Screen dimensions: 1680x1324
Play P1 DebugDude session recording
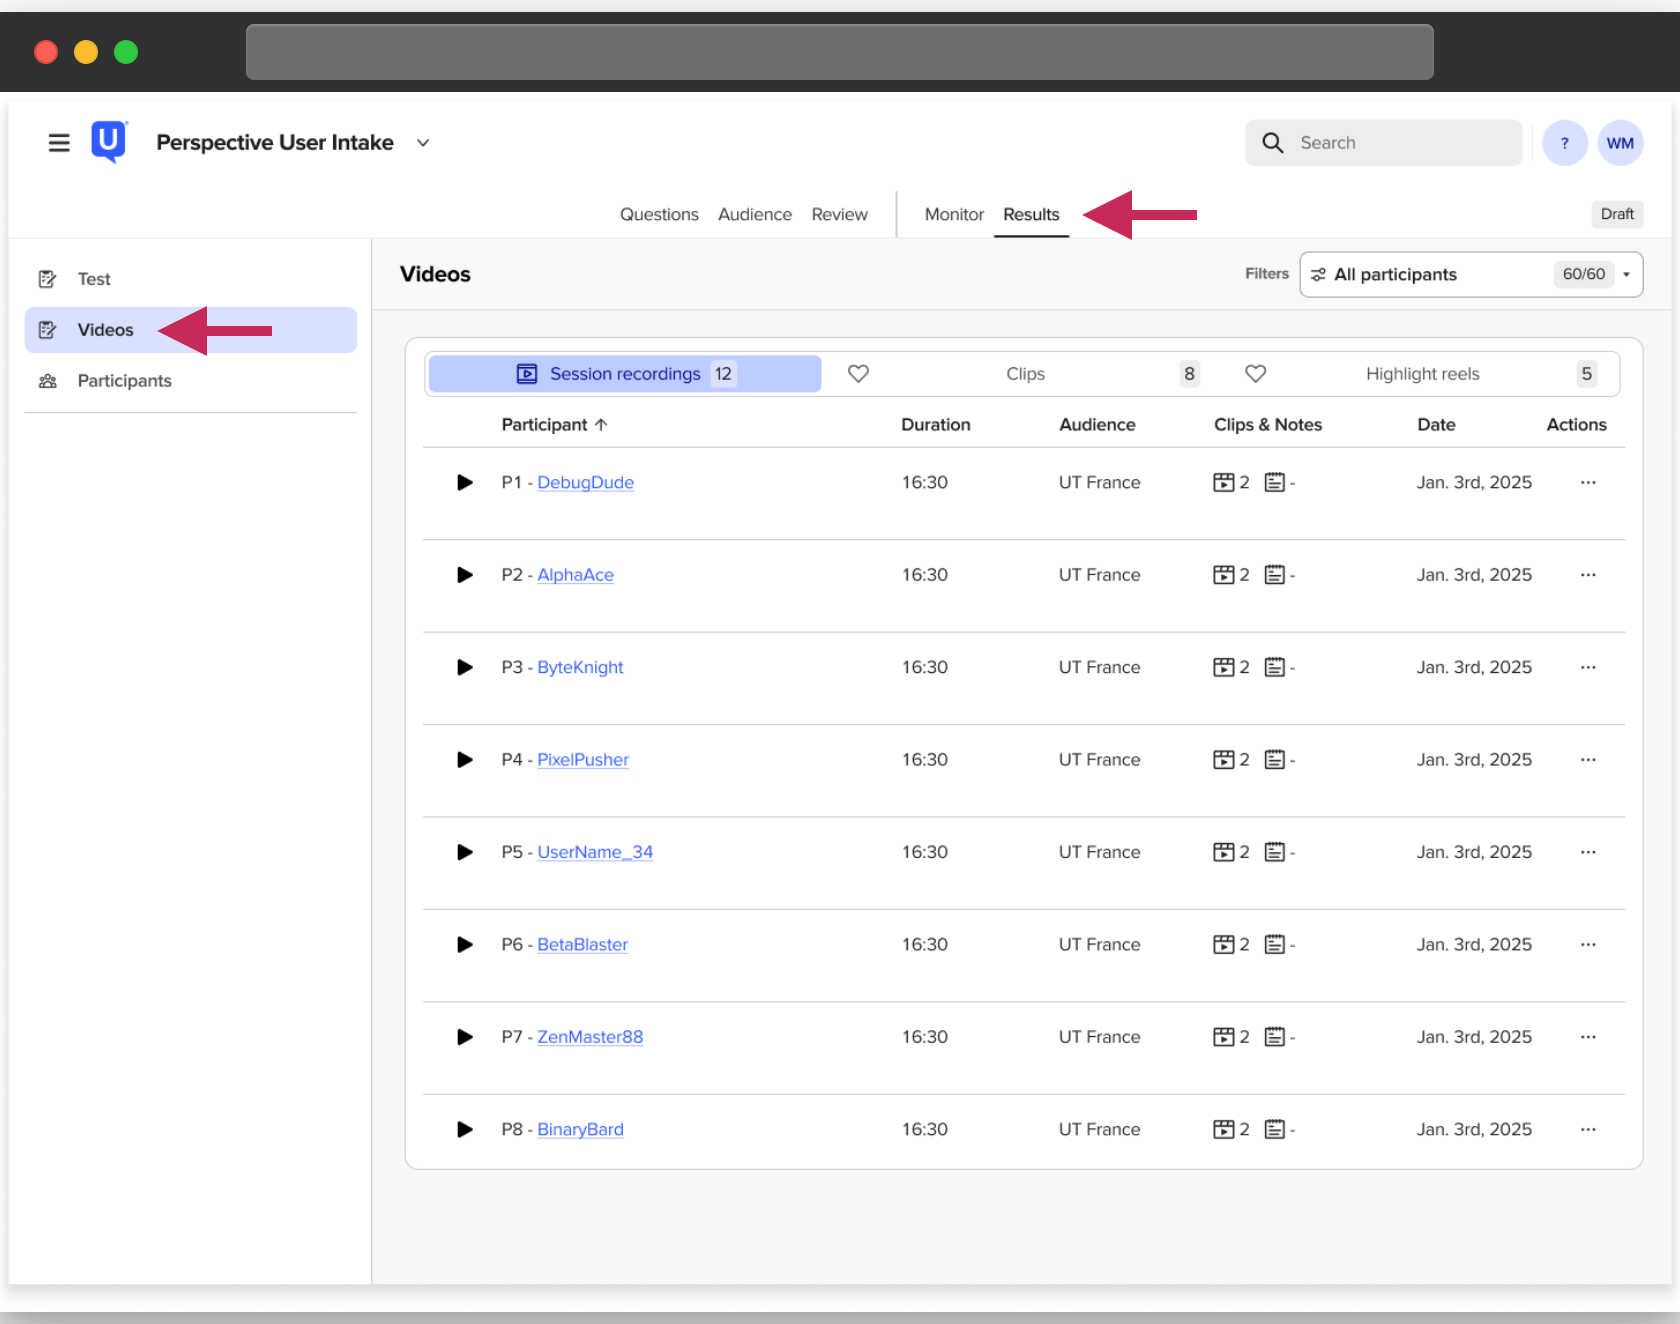(x=464, y=482)
